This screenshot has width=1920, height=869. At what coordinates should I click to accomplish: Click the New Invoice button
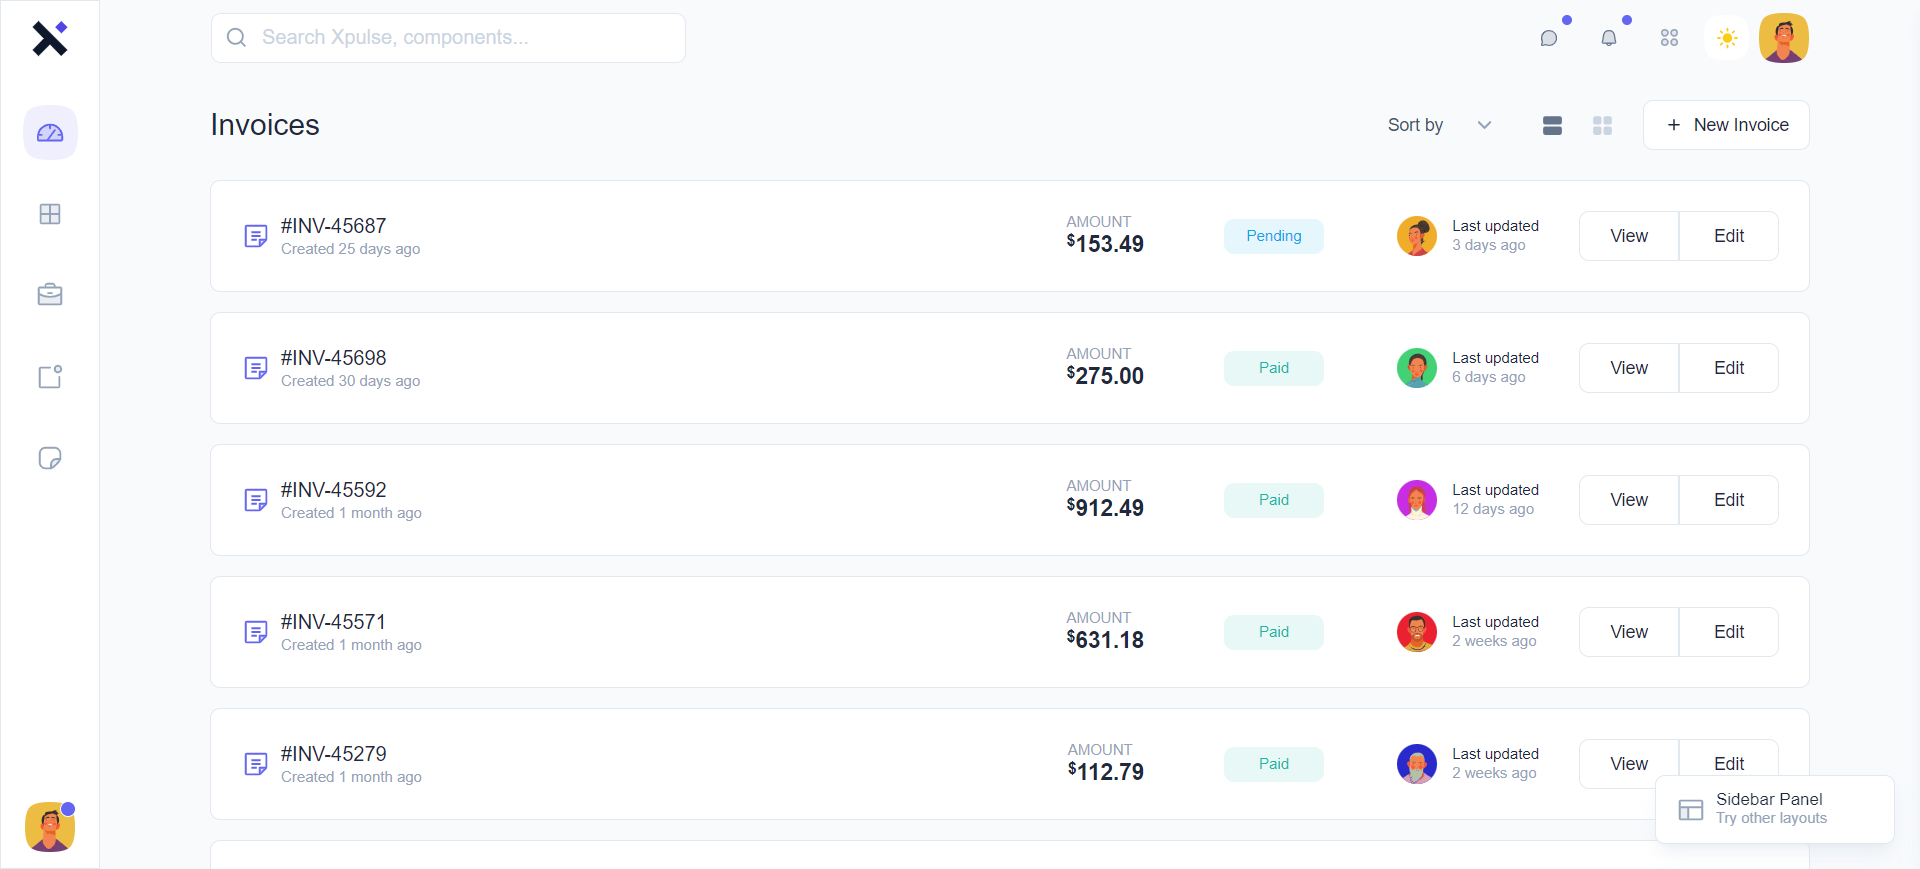[x=1726, y=125]
